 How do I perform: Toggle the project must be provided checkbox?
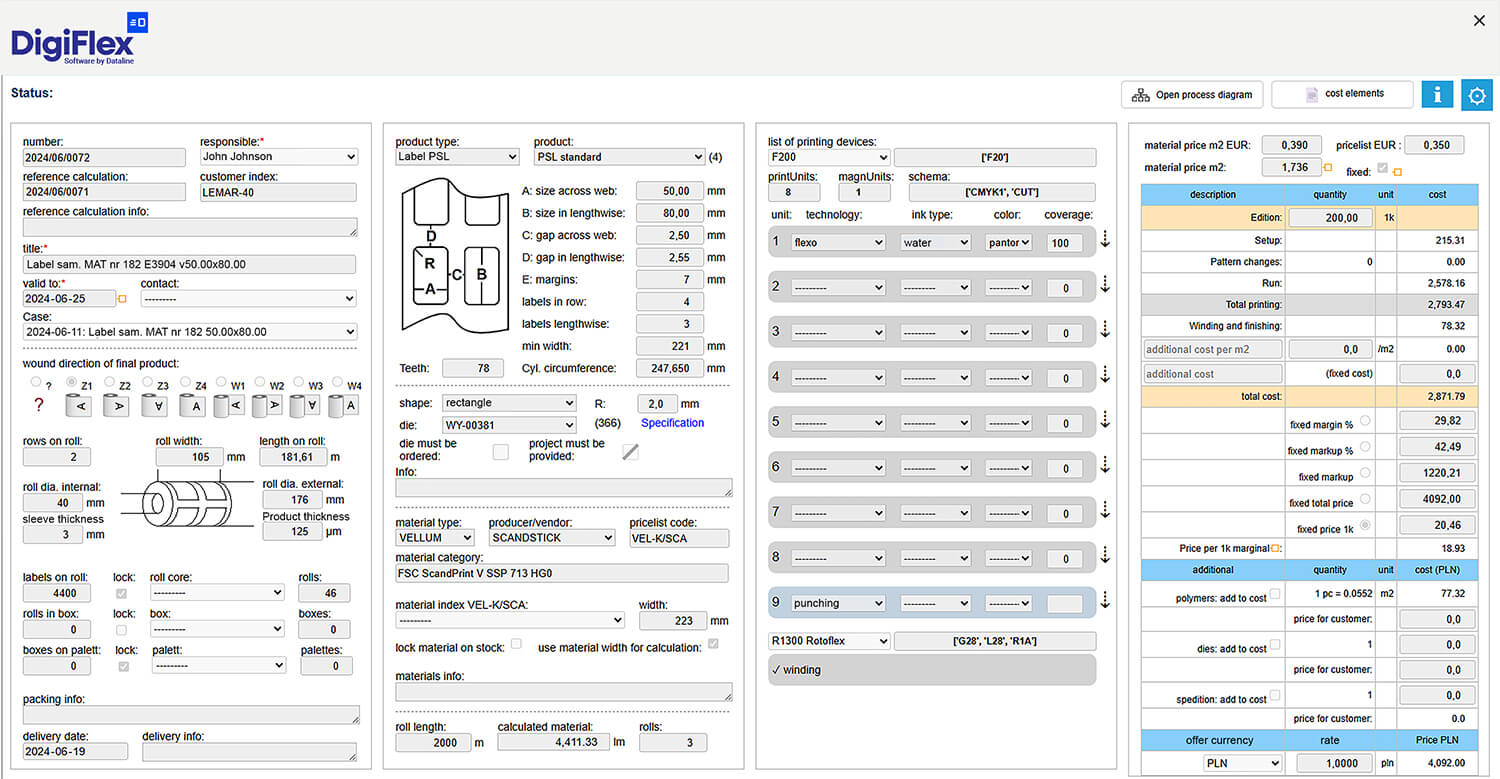click(x=630, y=452)
